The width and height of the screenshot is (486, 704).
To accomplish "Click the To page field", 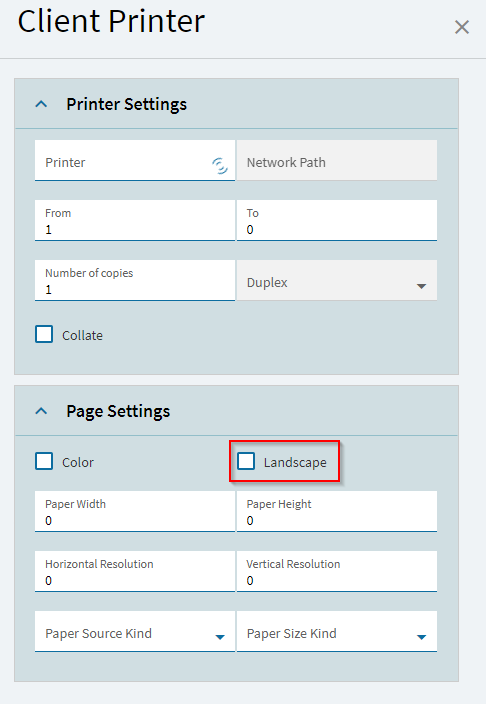I will [337, 220].
